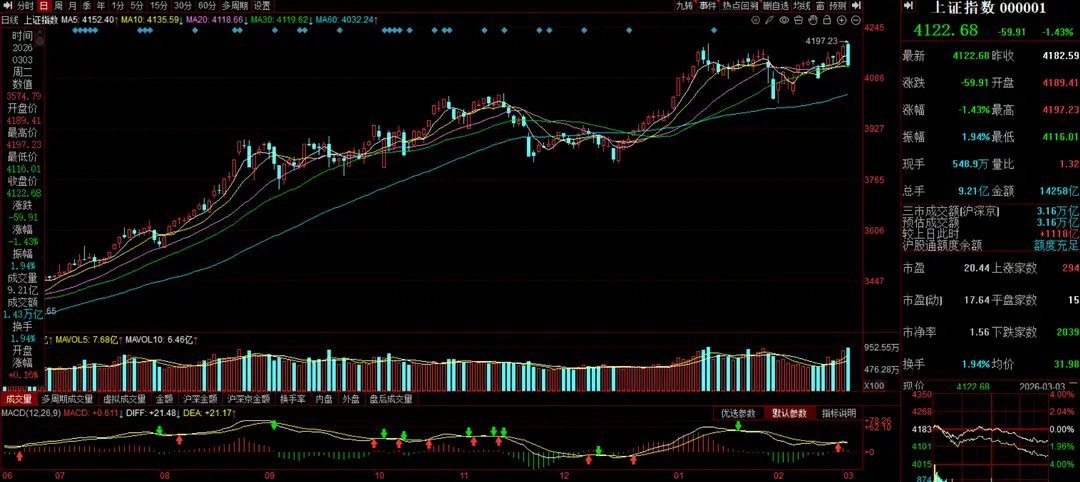The height and width of the screenshot is (482, 1080).
Task: Click the MACD(12,26,9) indicator label
Action: (x=30, y=413)
